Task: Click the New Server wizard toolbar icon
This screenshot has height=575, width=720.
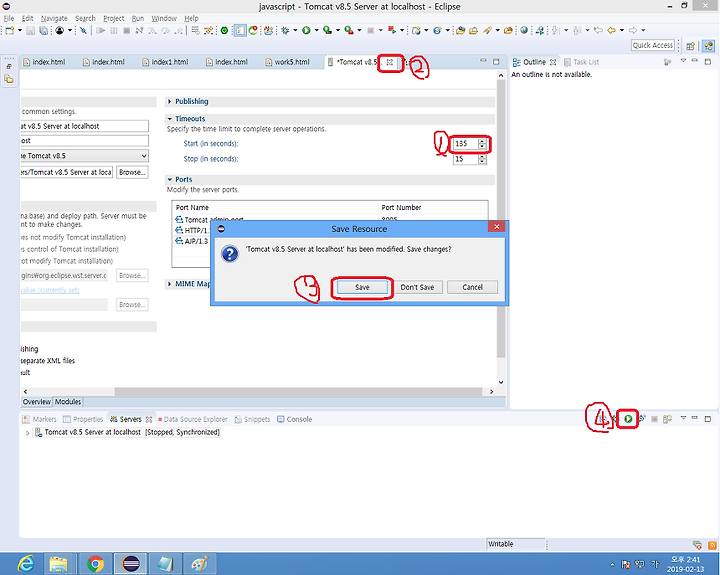Action: pos(416,30)
